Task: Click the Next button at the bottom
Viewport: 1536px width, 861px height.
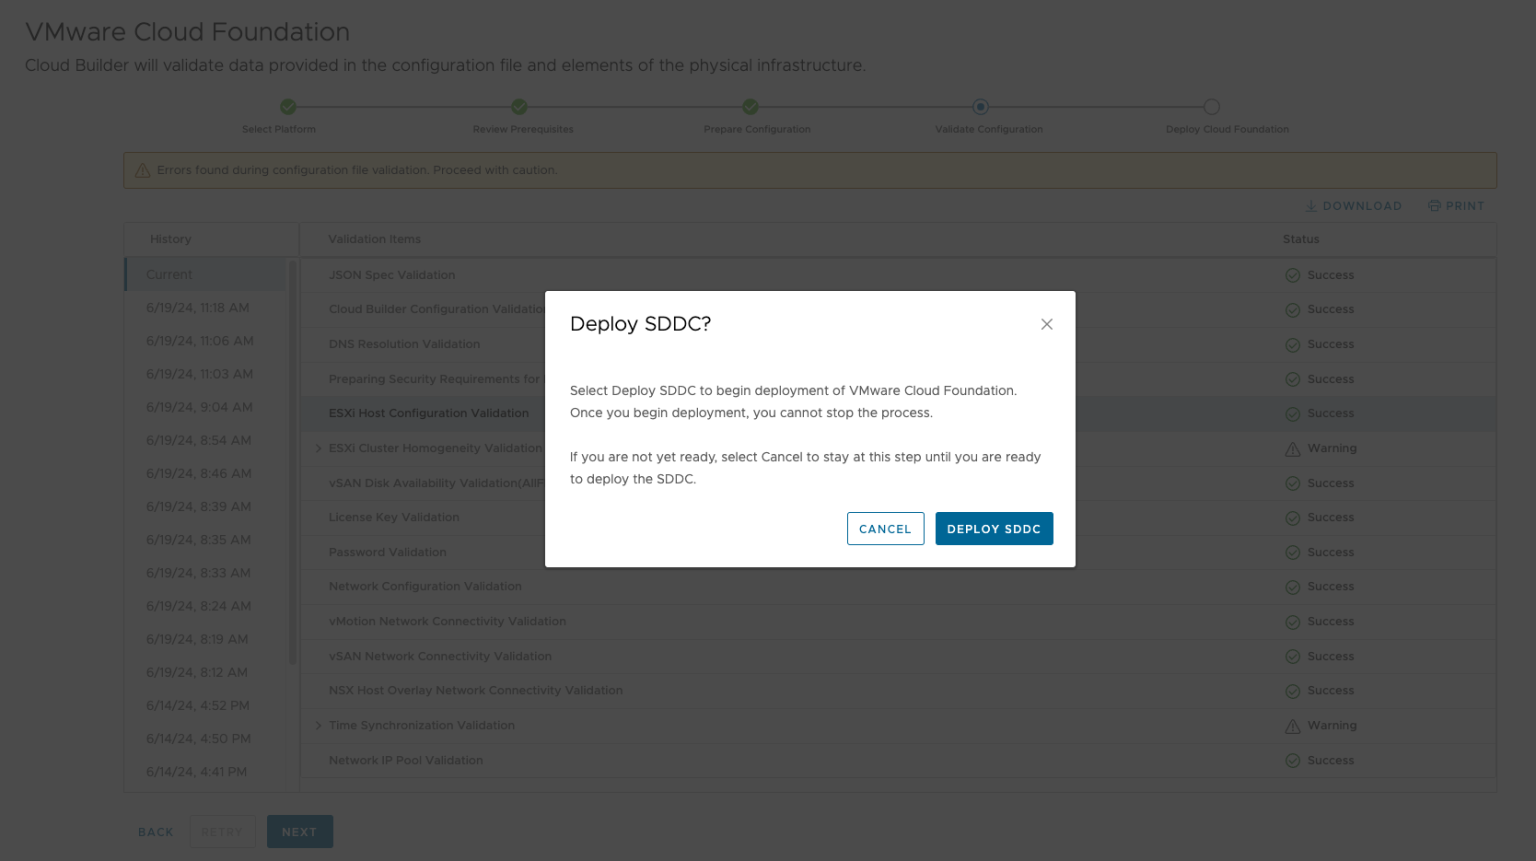Action: tap(299, 831)
